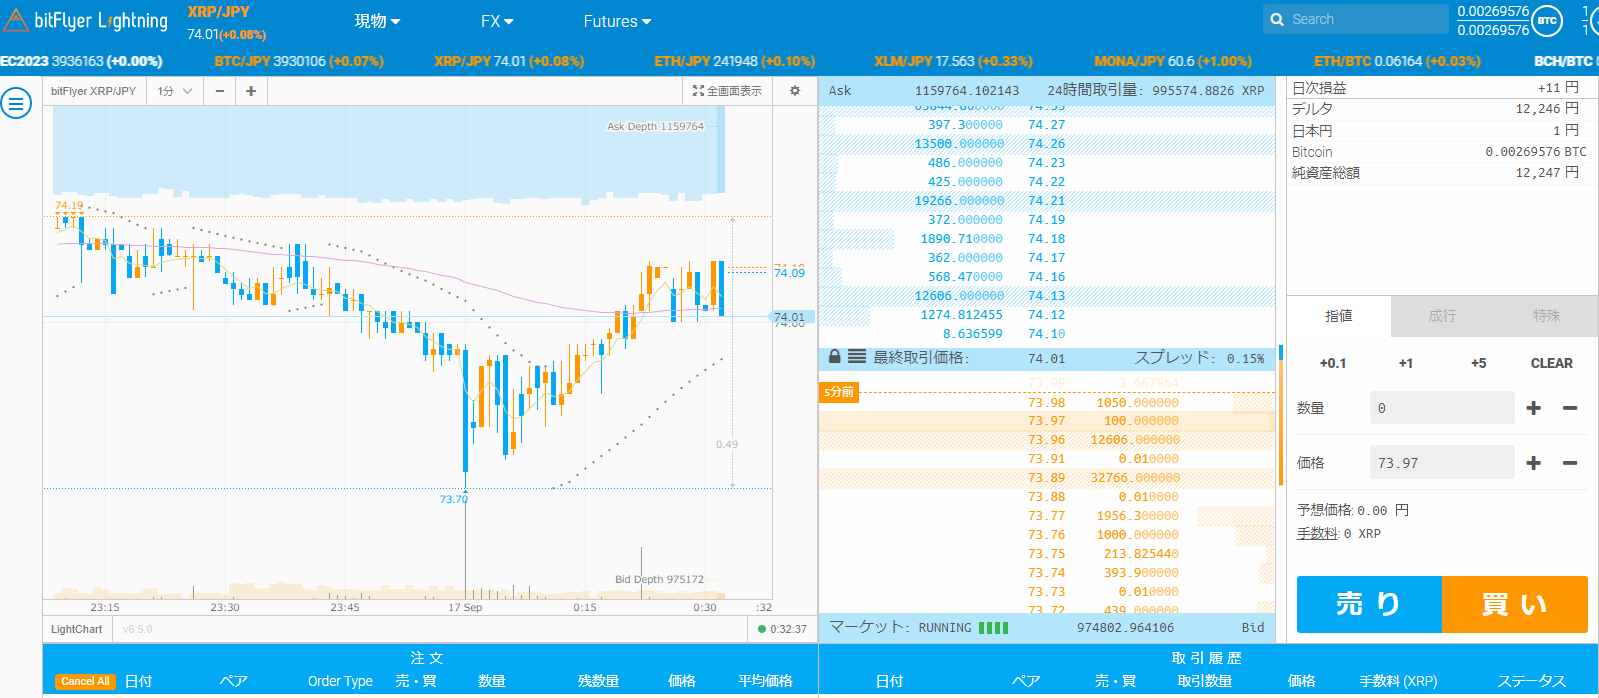Focus the 価格 price input field
This screenshot has width=1599, height=698.
tap(1442, 463)
